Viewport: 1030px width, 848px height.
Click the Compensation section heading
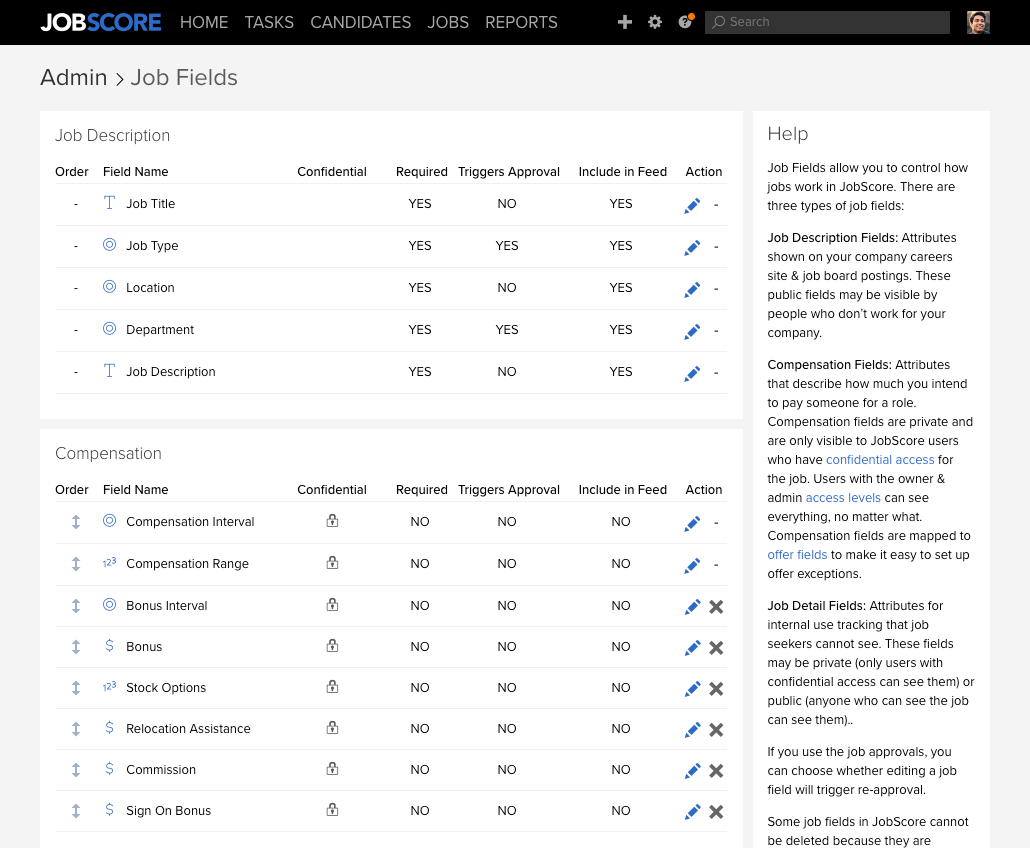pos(108,453)
